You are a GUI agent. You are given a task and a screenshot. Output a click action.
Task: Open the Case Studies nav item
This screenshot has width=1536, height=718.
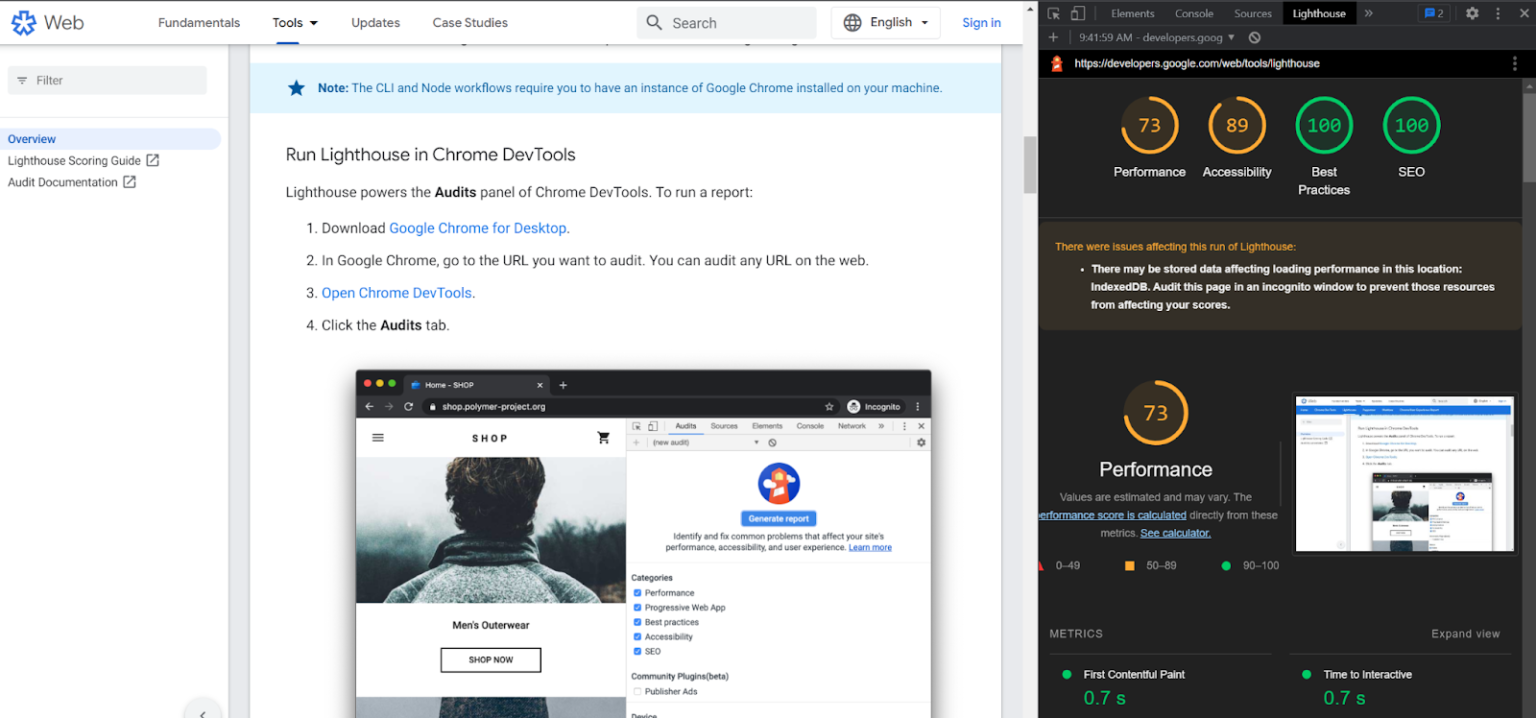pos(470,22)
